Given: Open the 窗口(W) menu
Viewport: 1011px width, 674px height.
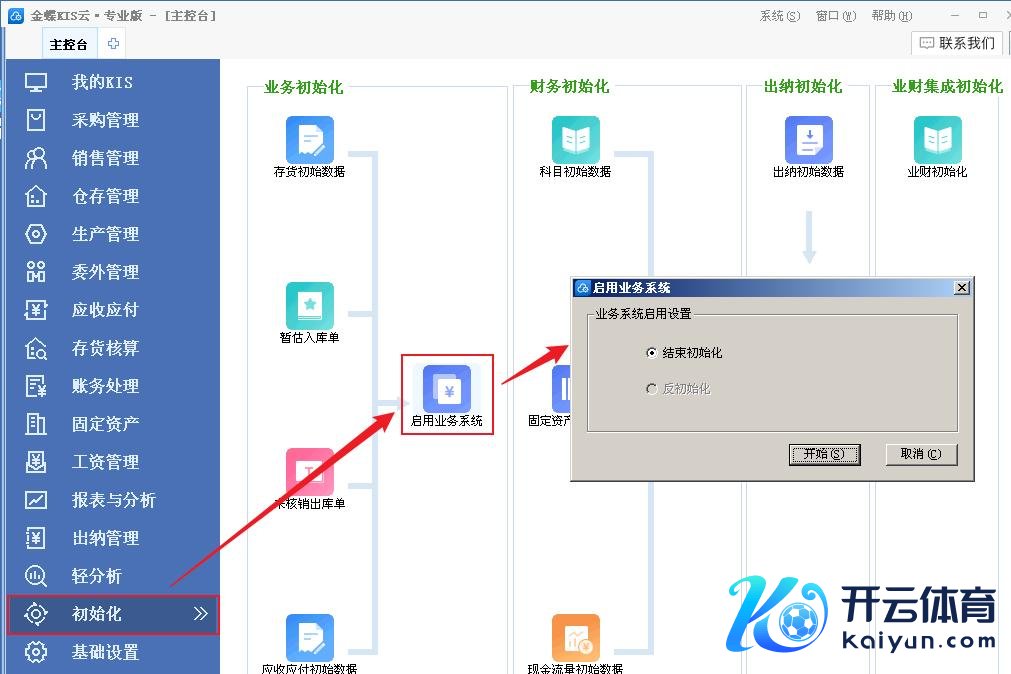Looking at the screenshot, I should (x=835, y=16).
